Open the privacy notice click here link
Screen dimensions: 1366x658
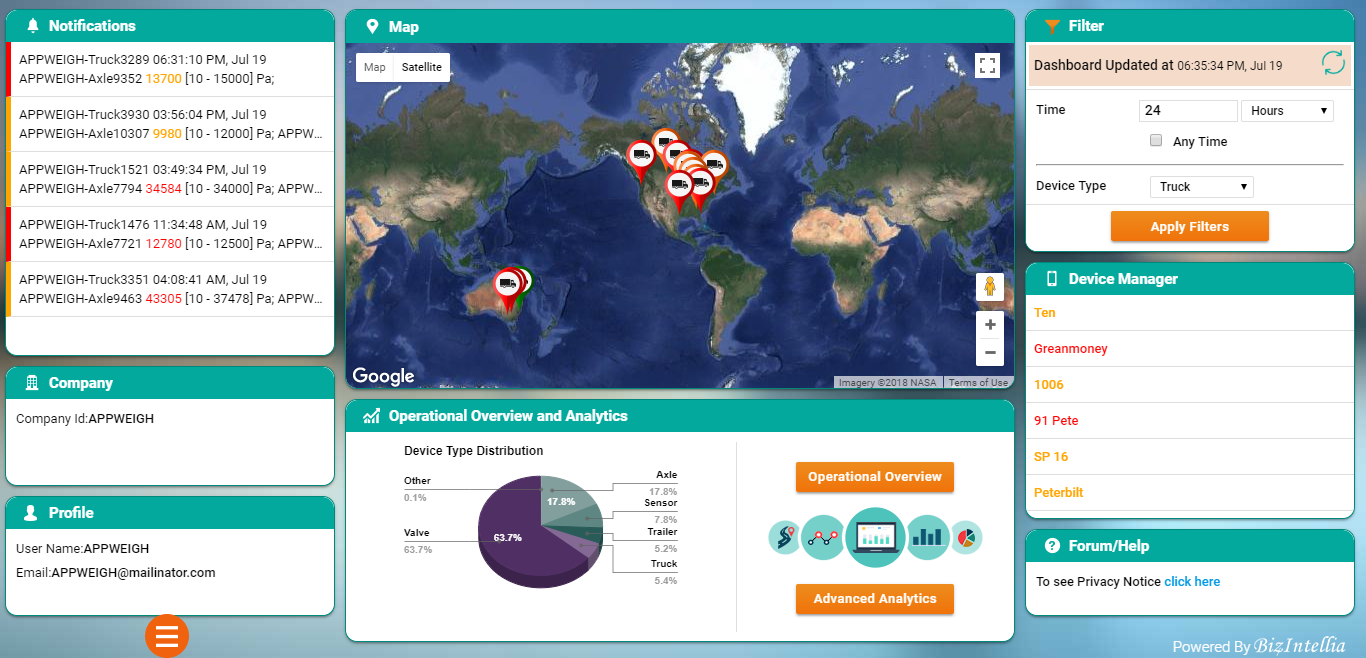click(1192, 582)
